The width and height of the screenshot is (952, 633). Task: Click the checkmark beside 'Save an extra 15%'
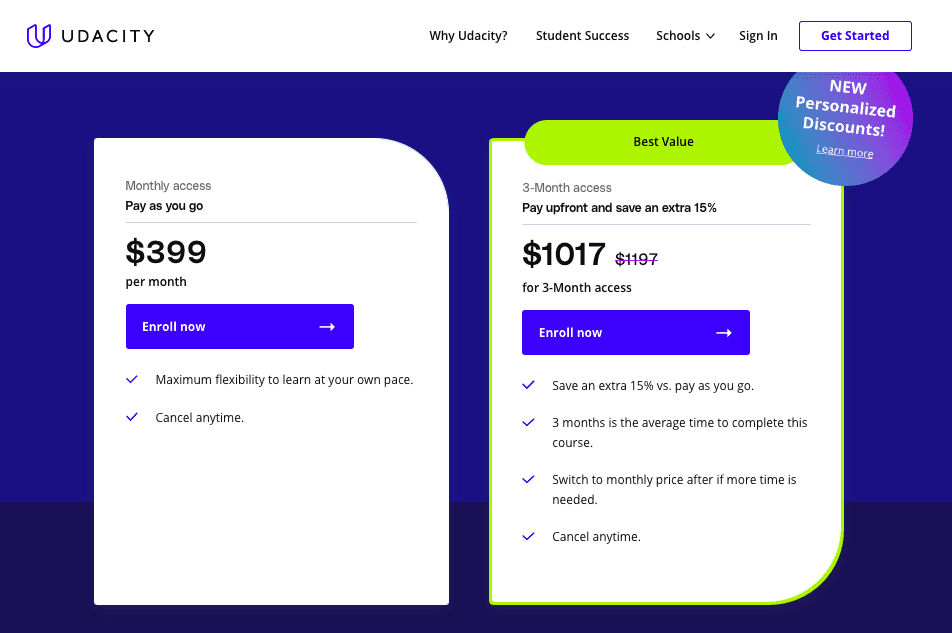528,384
